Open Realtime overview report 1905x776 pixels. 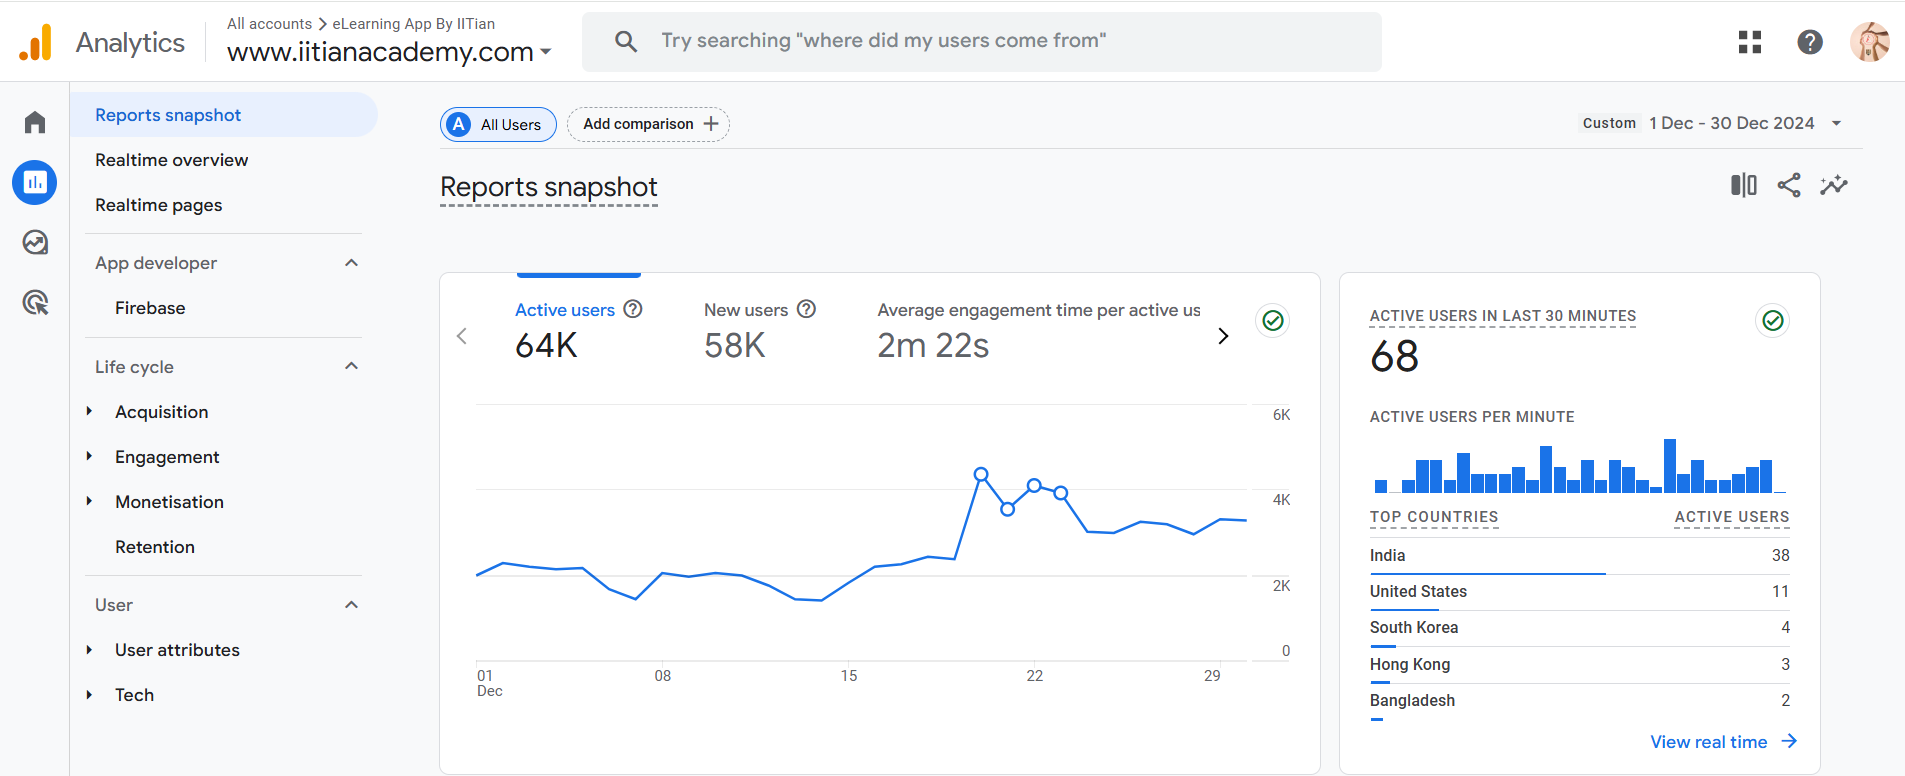pos(171,160)
